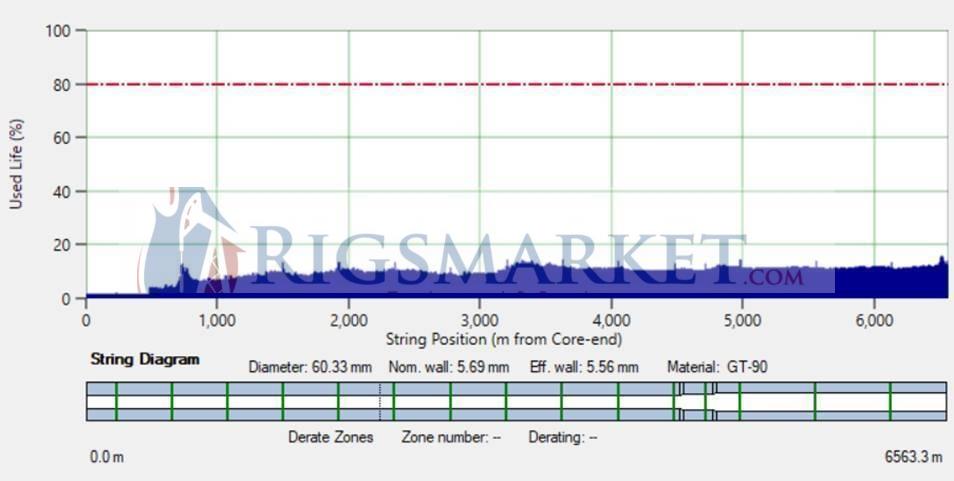Screen dimensions: 954x481
Task: Select the Eff. wall 5.56 mm readout
Action: pos(584,367)
